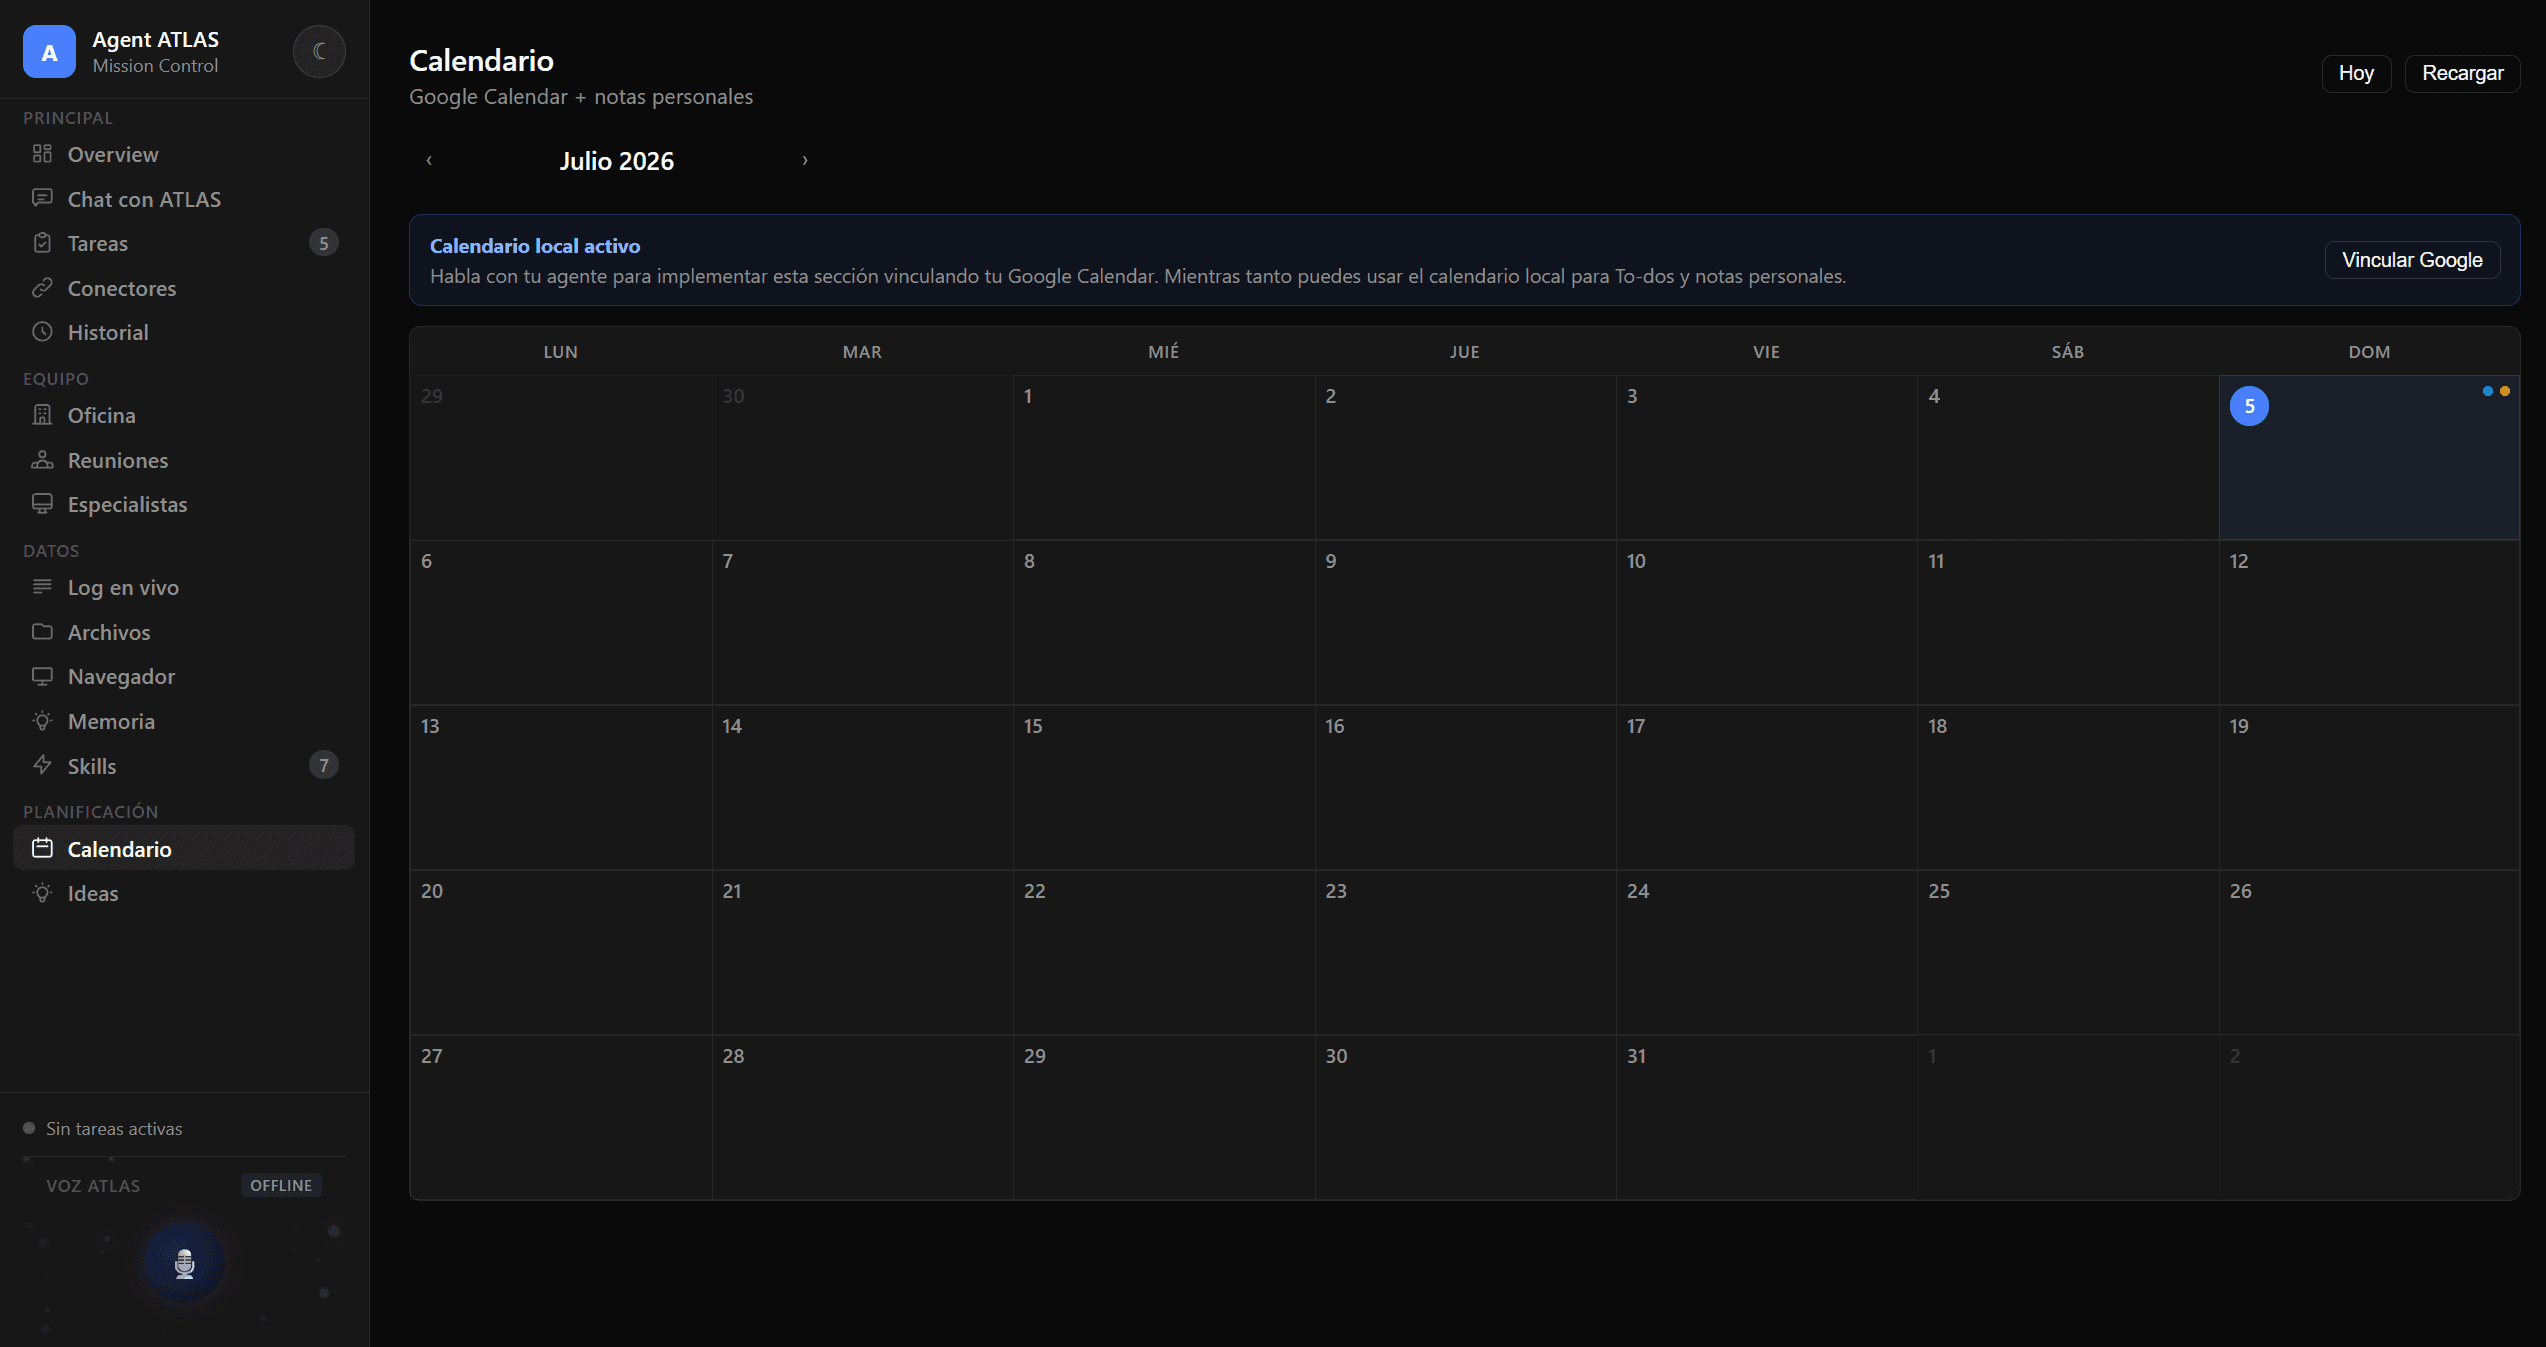Select day 31 in the calendar
This screenshot has width=2546, height=1347.
(x=1766, y=1117)
